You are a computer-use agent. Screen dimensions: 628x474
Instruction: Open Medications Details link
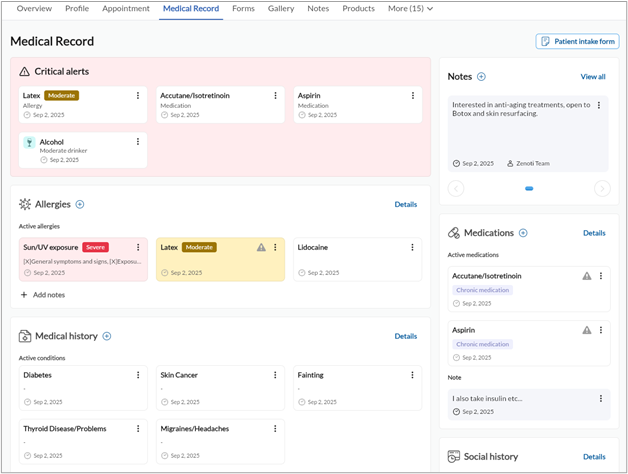(594, 233)
